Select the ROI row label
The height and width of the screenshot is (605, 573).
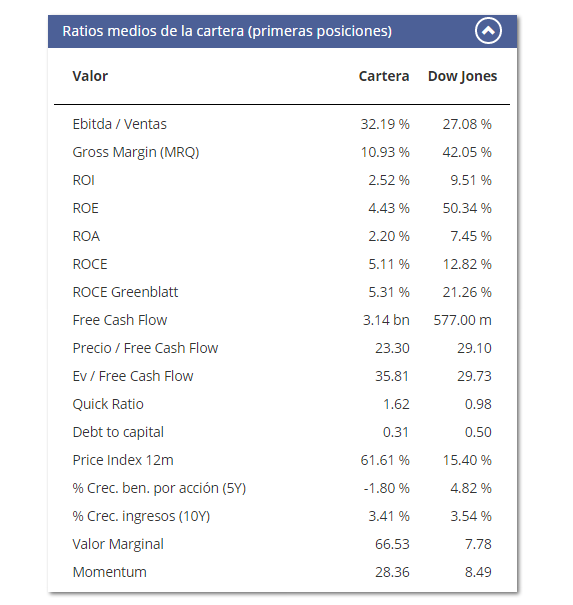click(84, 180)
